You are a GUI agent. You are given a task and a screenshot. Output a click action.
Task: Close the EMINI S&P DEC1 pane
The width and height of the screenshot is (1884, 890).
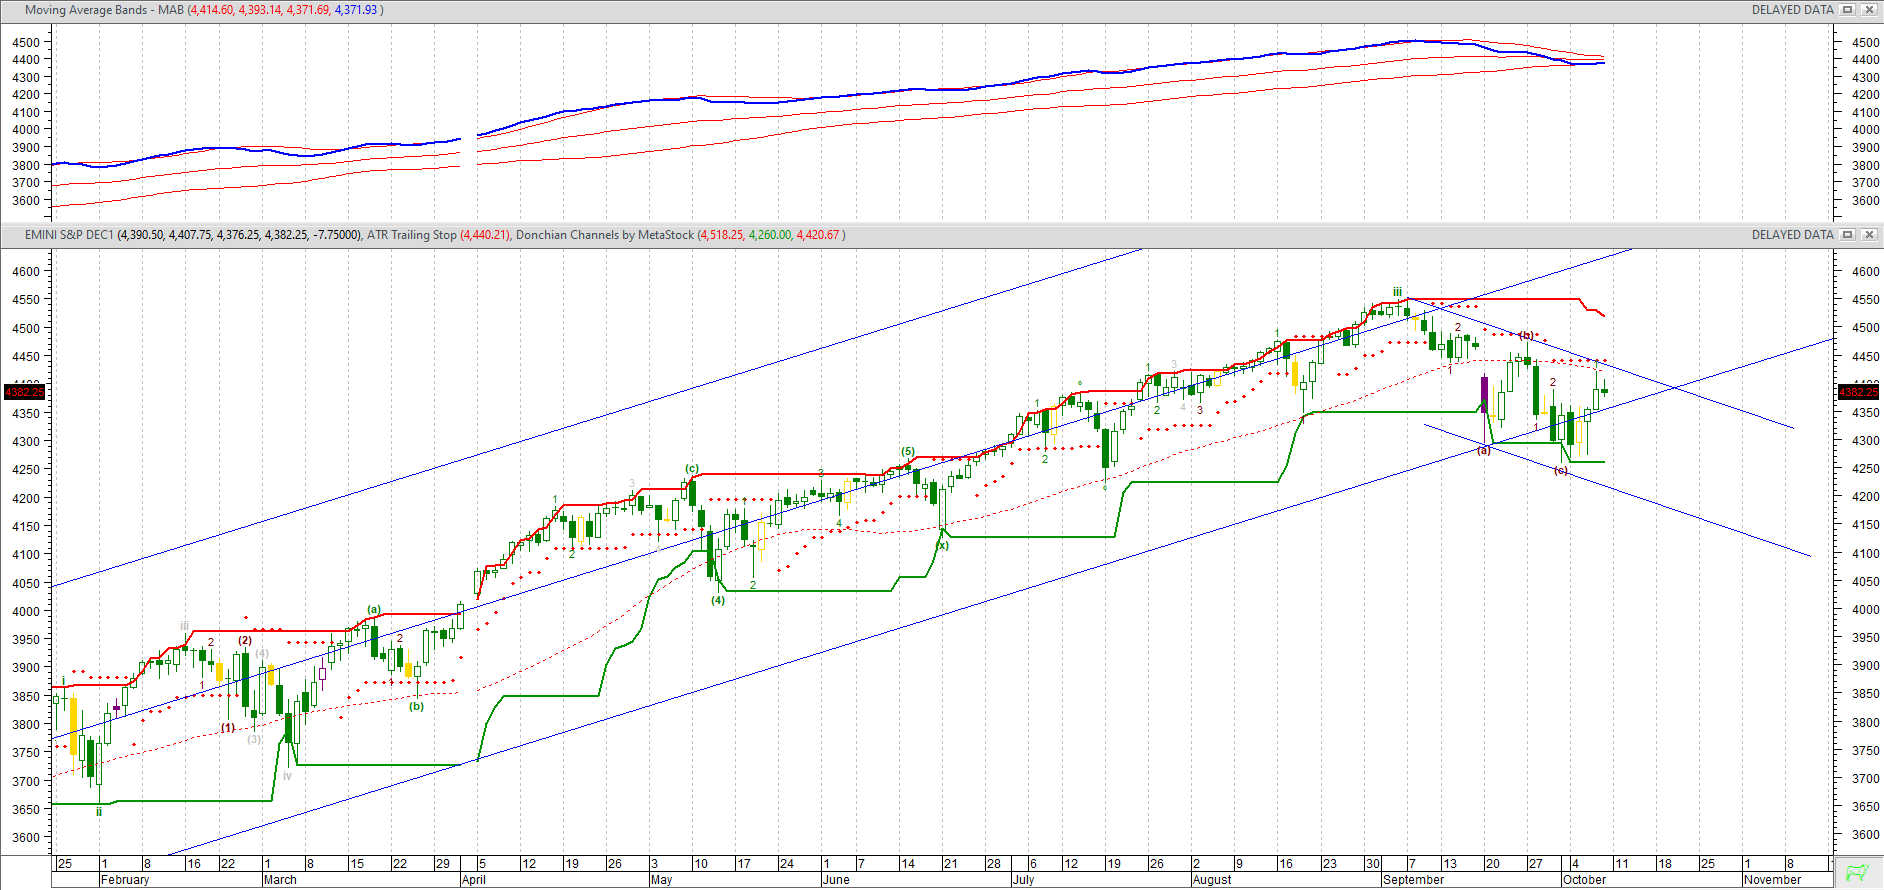[x=1869, y=235]
